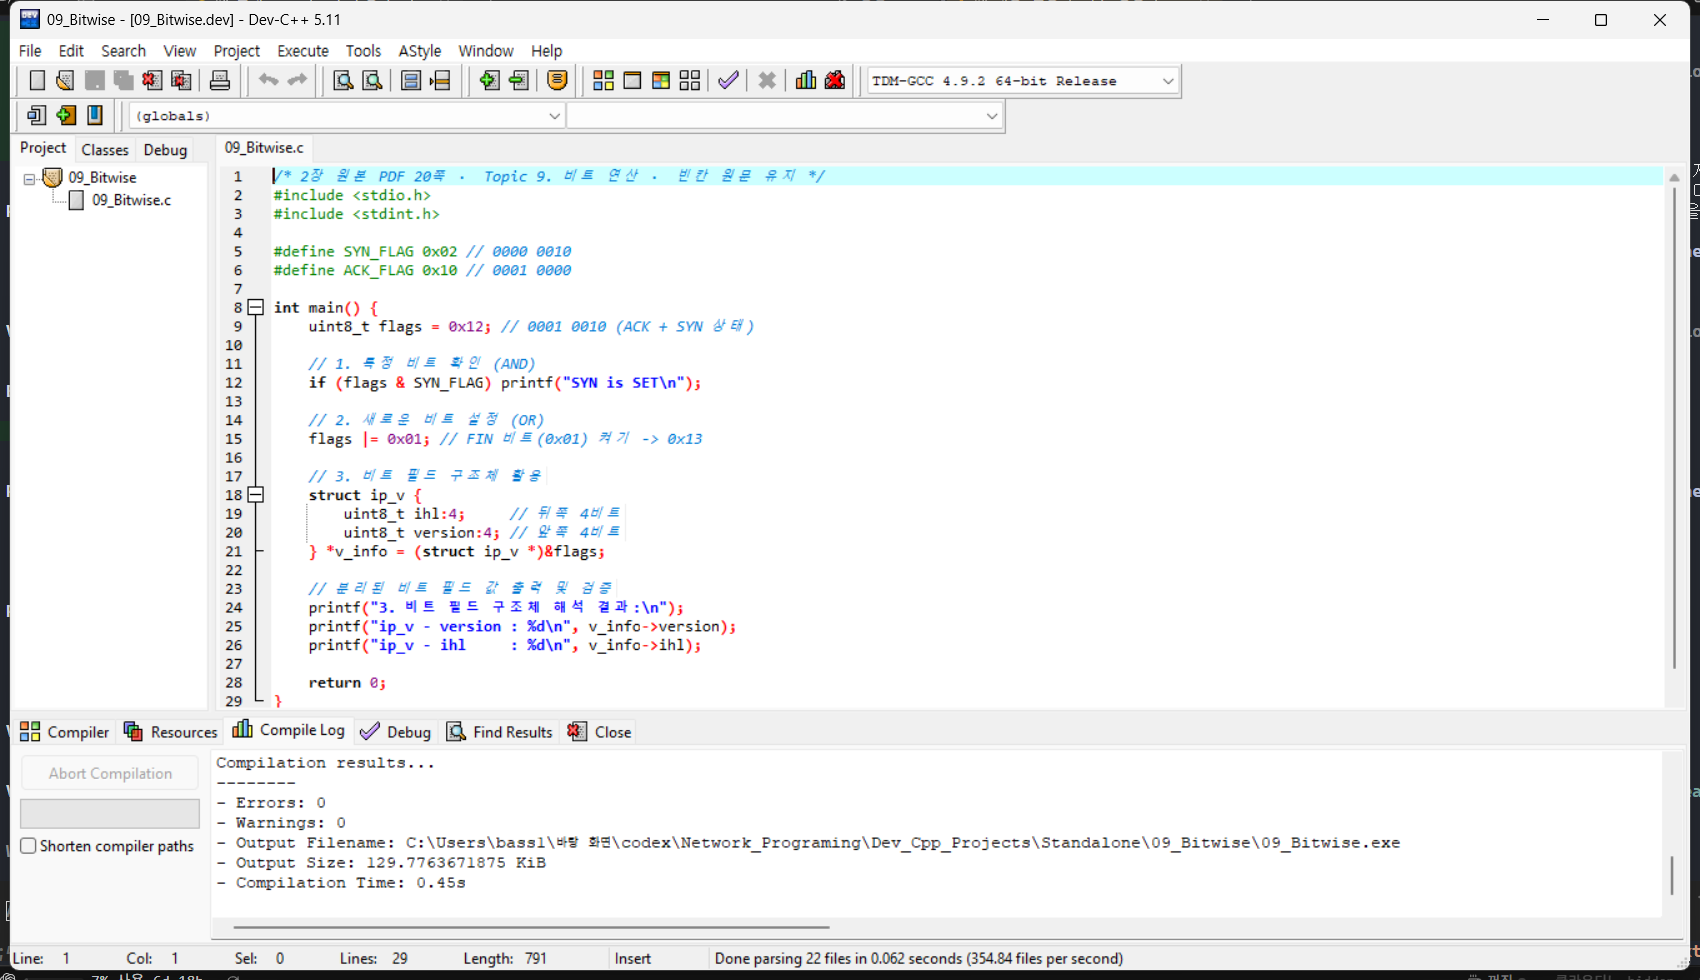Click the Compile four-squares icon

[x=603, y=81]
